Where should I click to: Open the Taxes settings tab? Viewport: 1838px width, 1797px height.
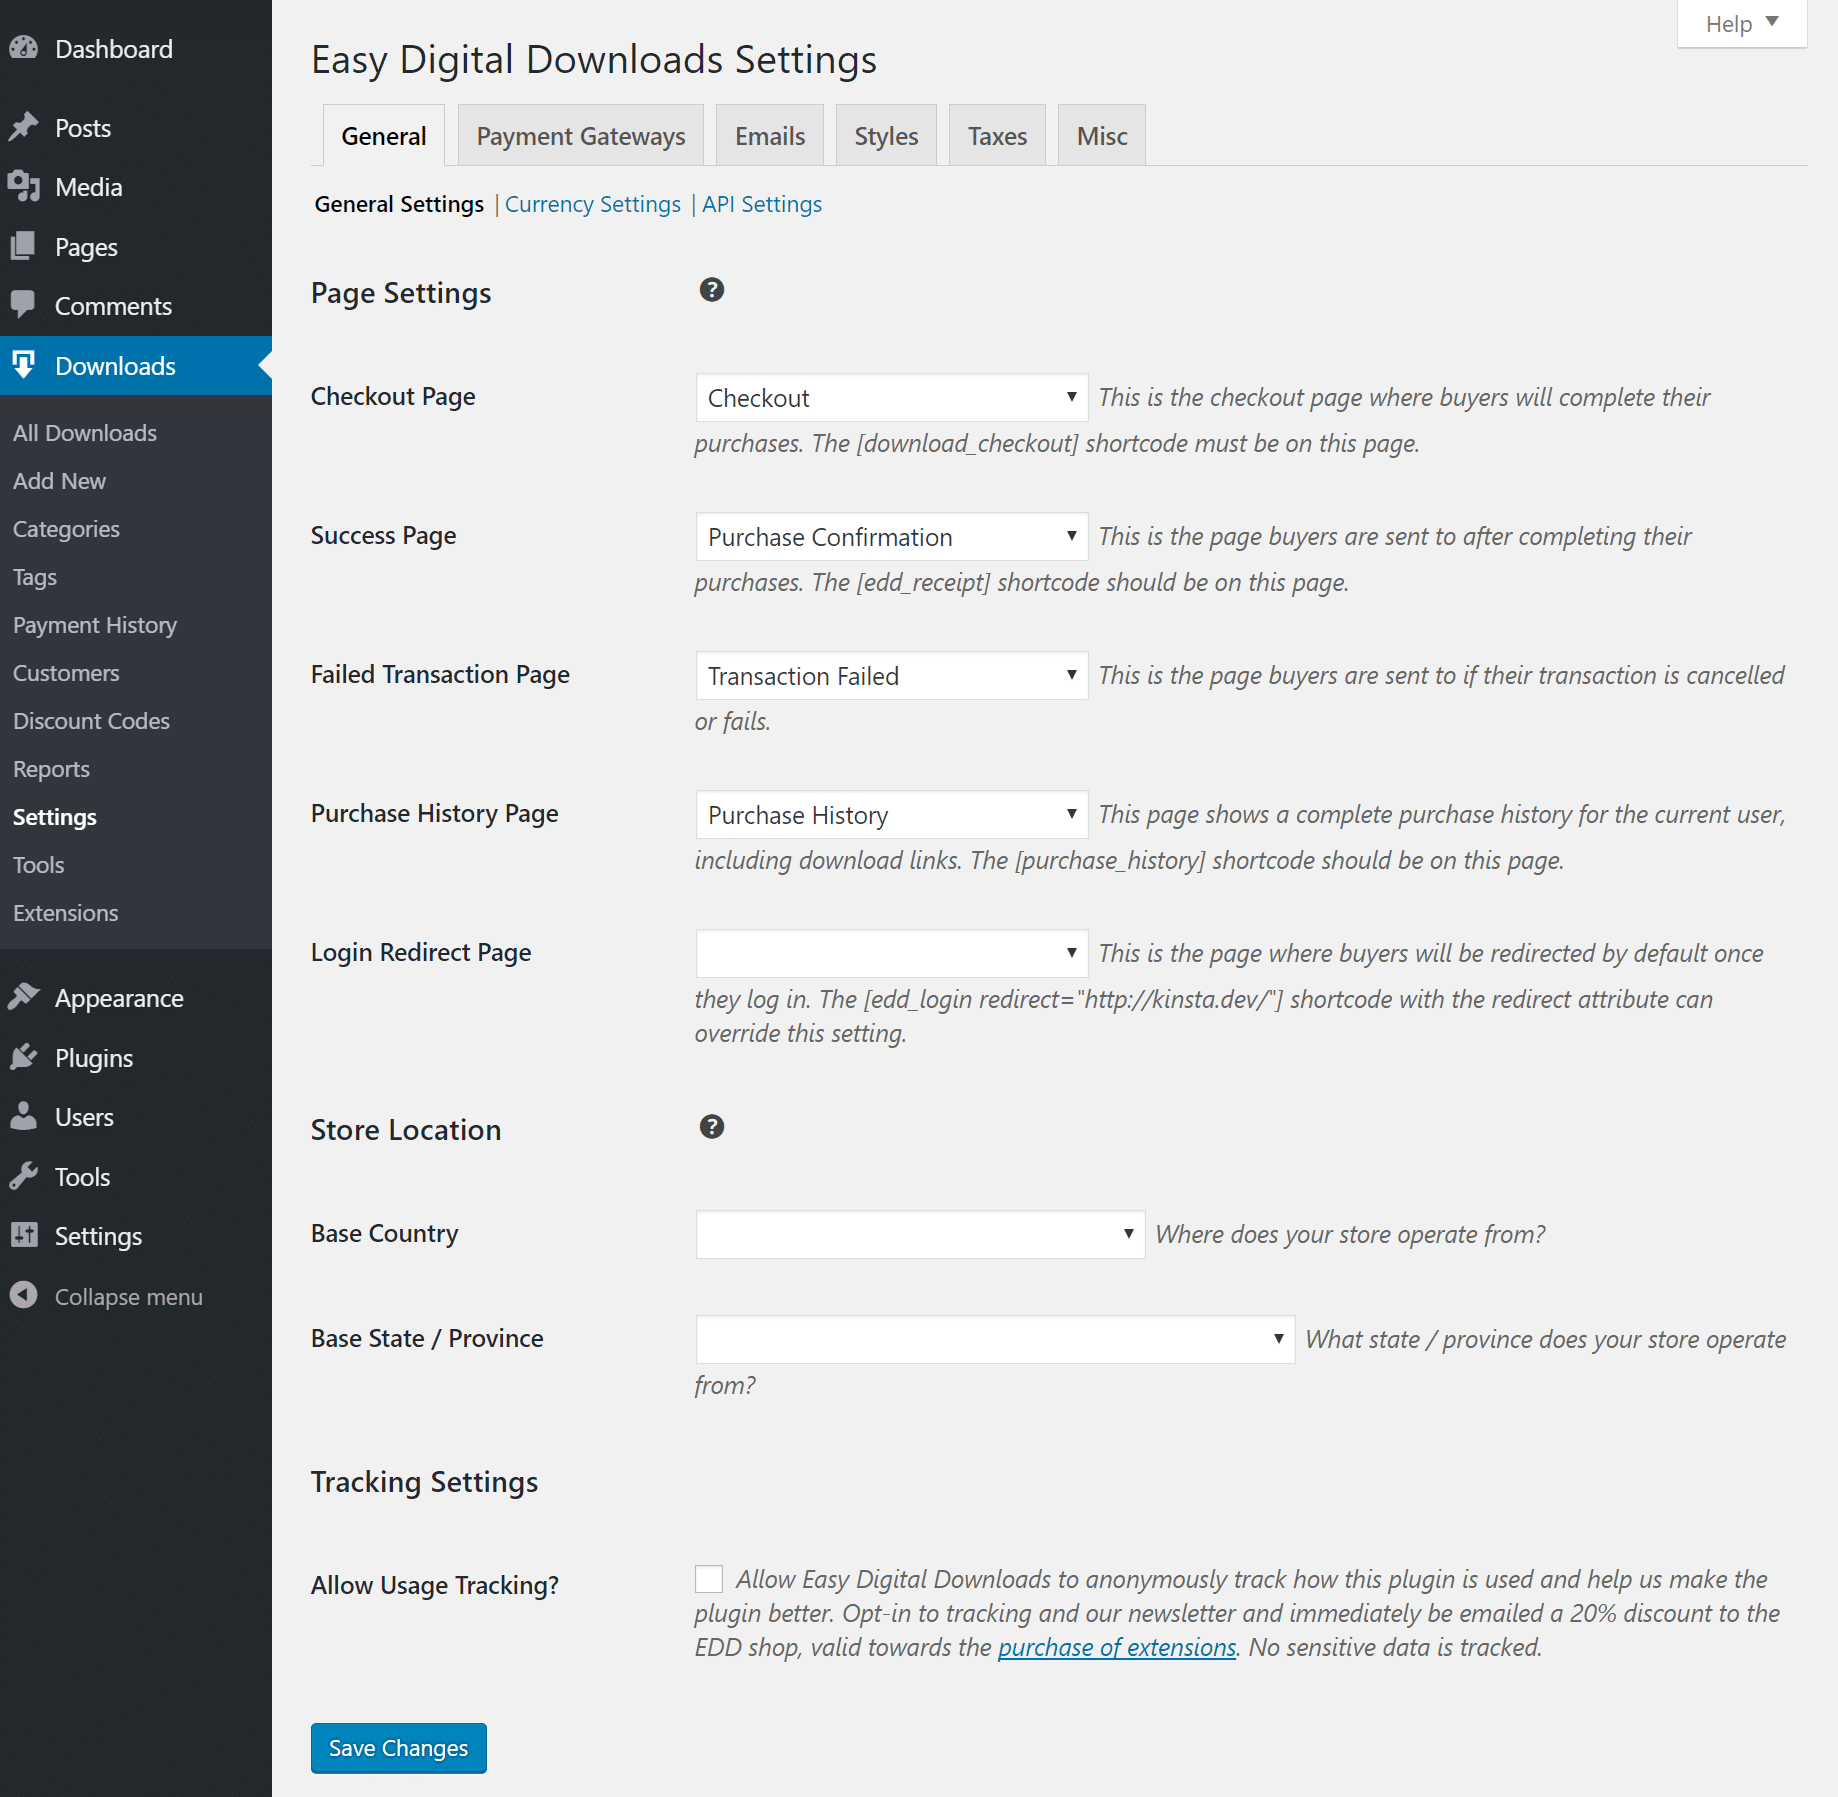coord(996,135)
